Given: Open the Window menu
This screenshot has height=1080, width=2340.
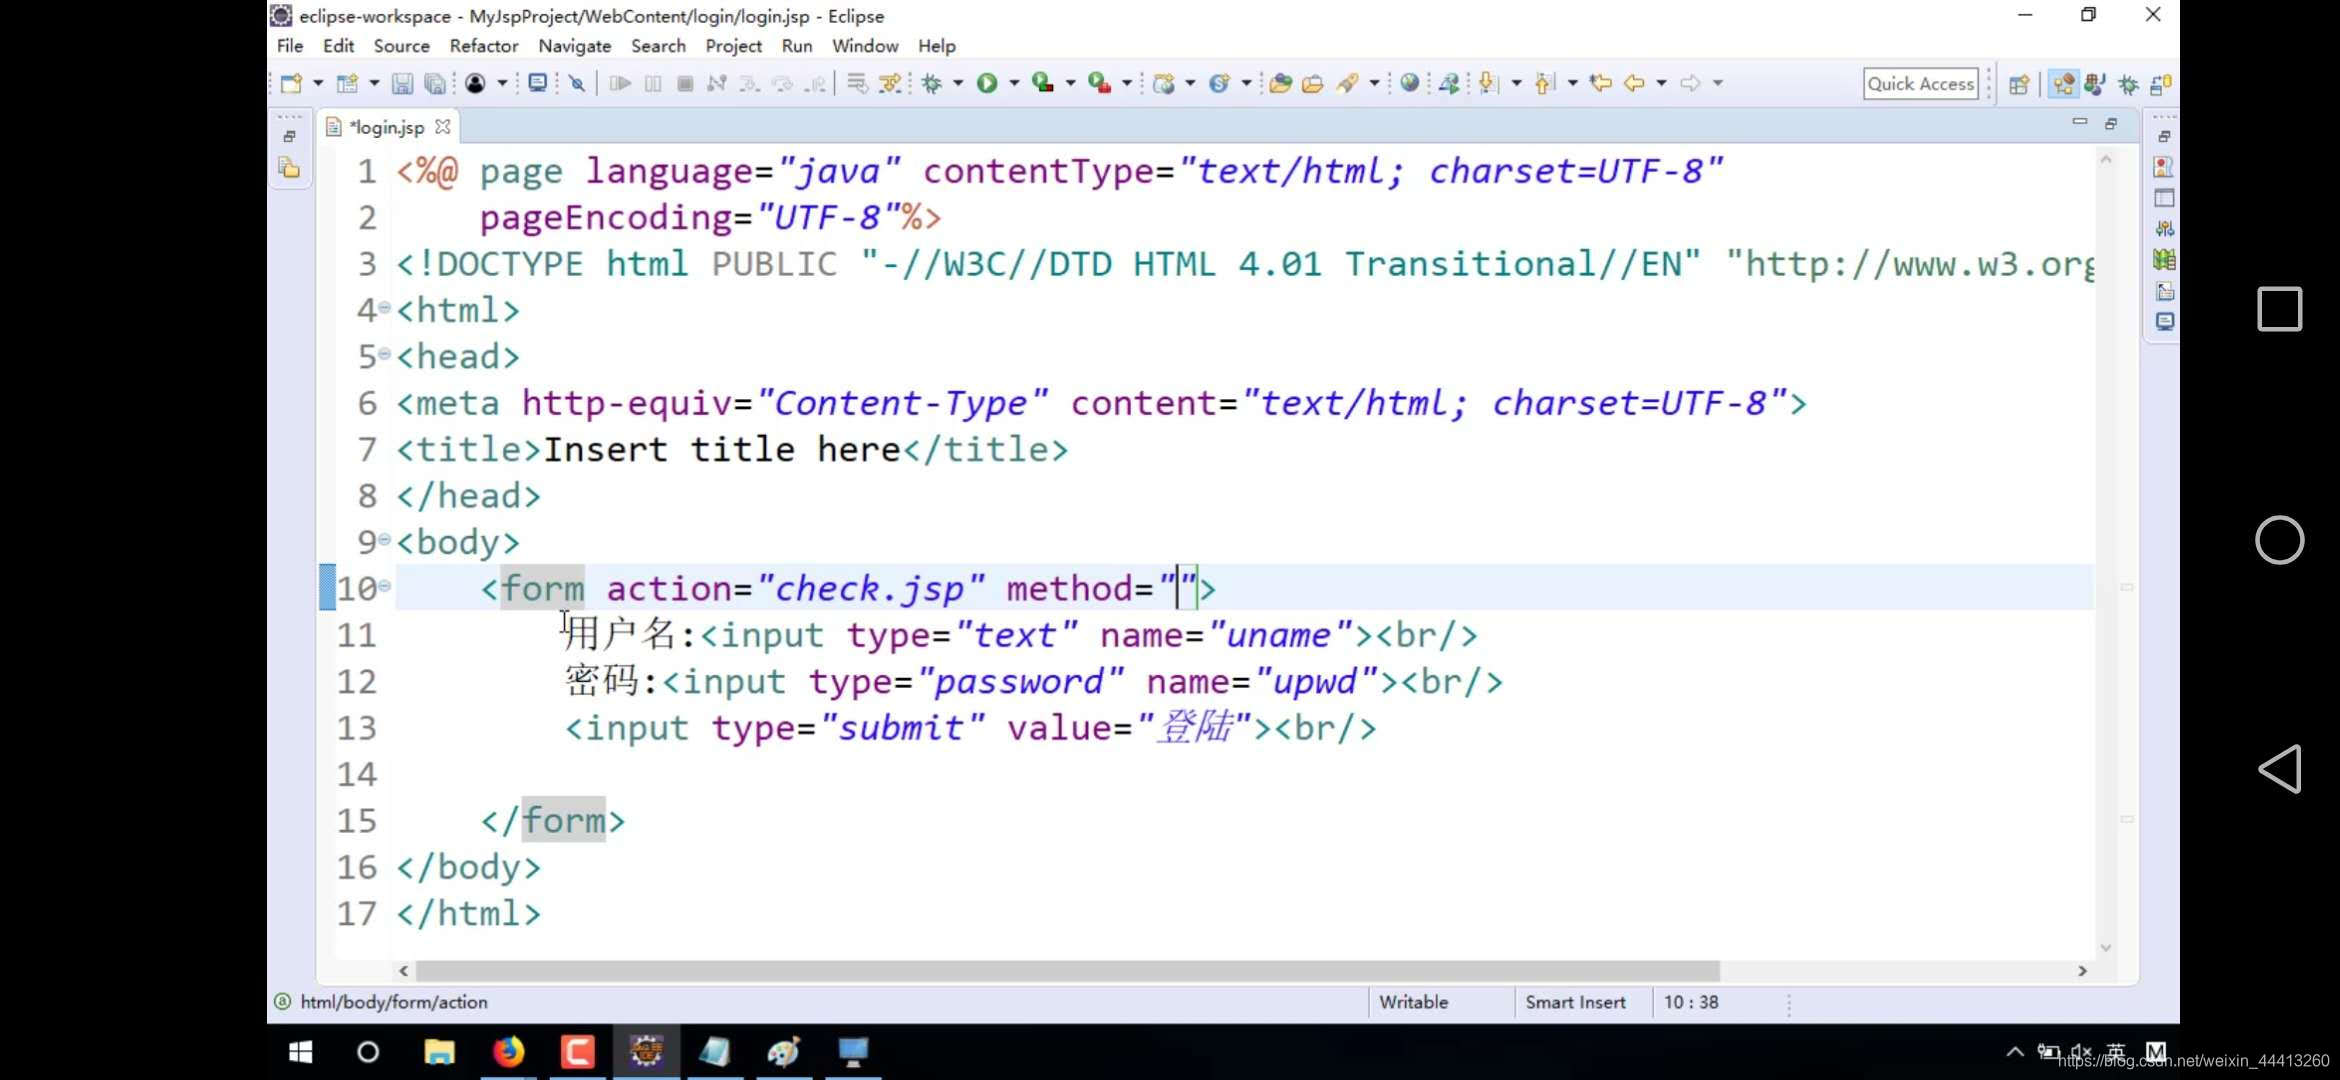Looking at the screenshot, I should tap(865, 46).
